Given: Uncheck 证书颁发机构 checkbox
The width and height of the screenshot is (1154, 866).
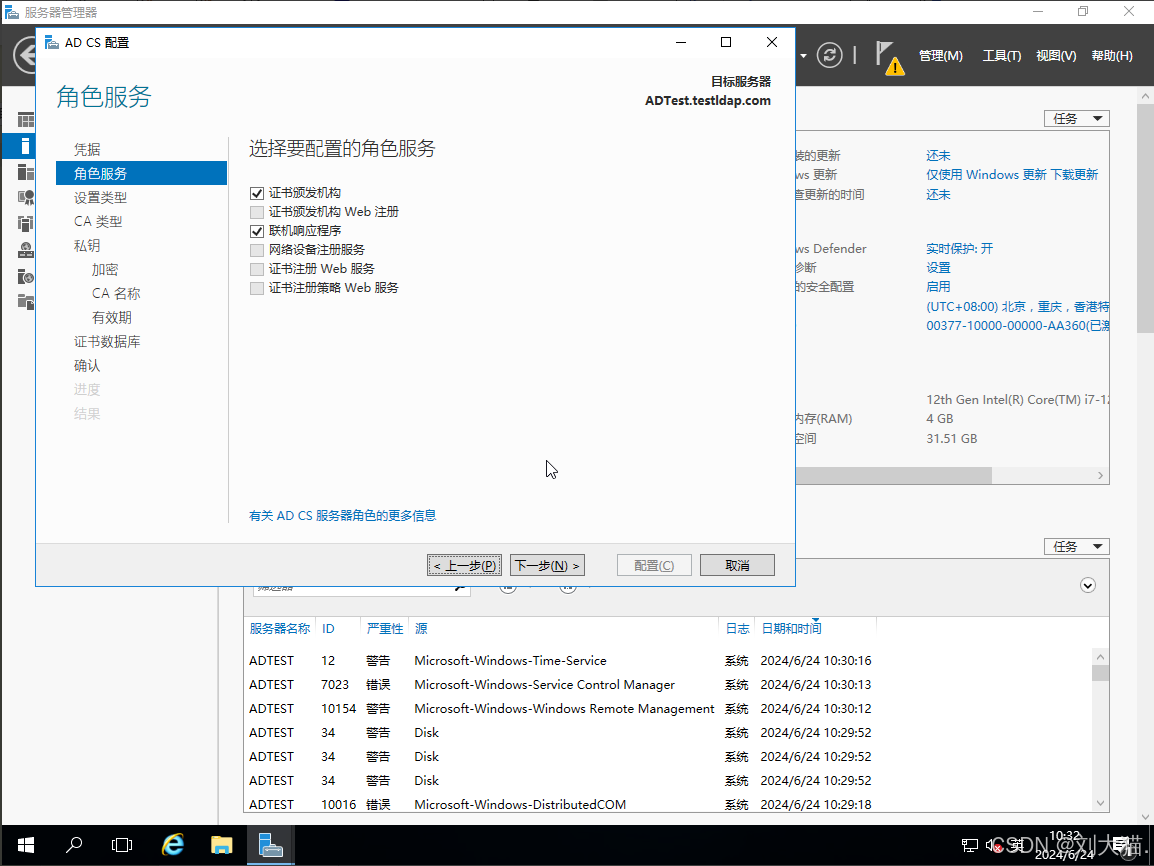Looking at the screenshot, I should 257,194.
